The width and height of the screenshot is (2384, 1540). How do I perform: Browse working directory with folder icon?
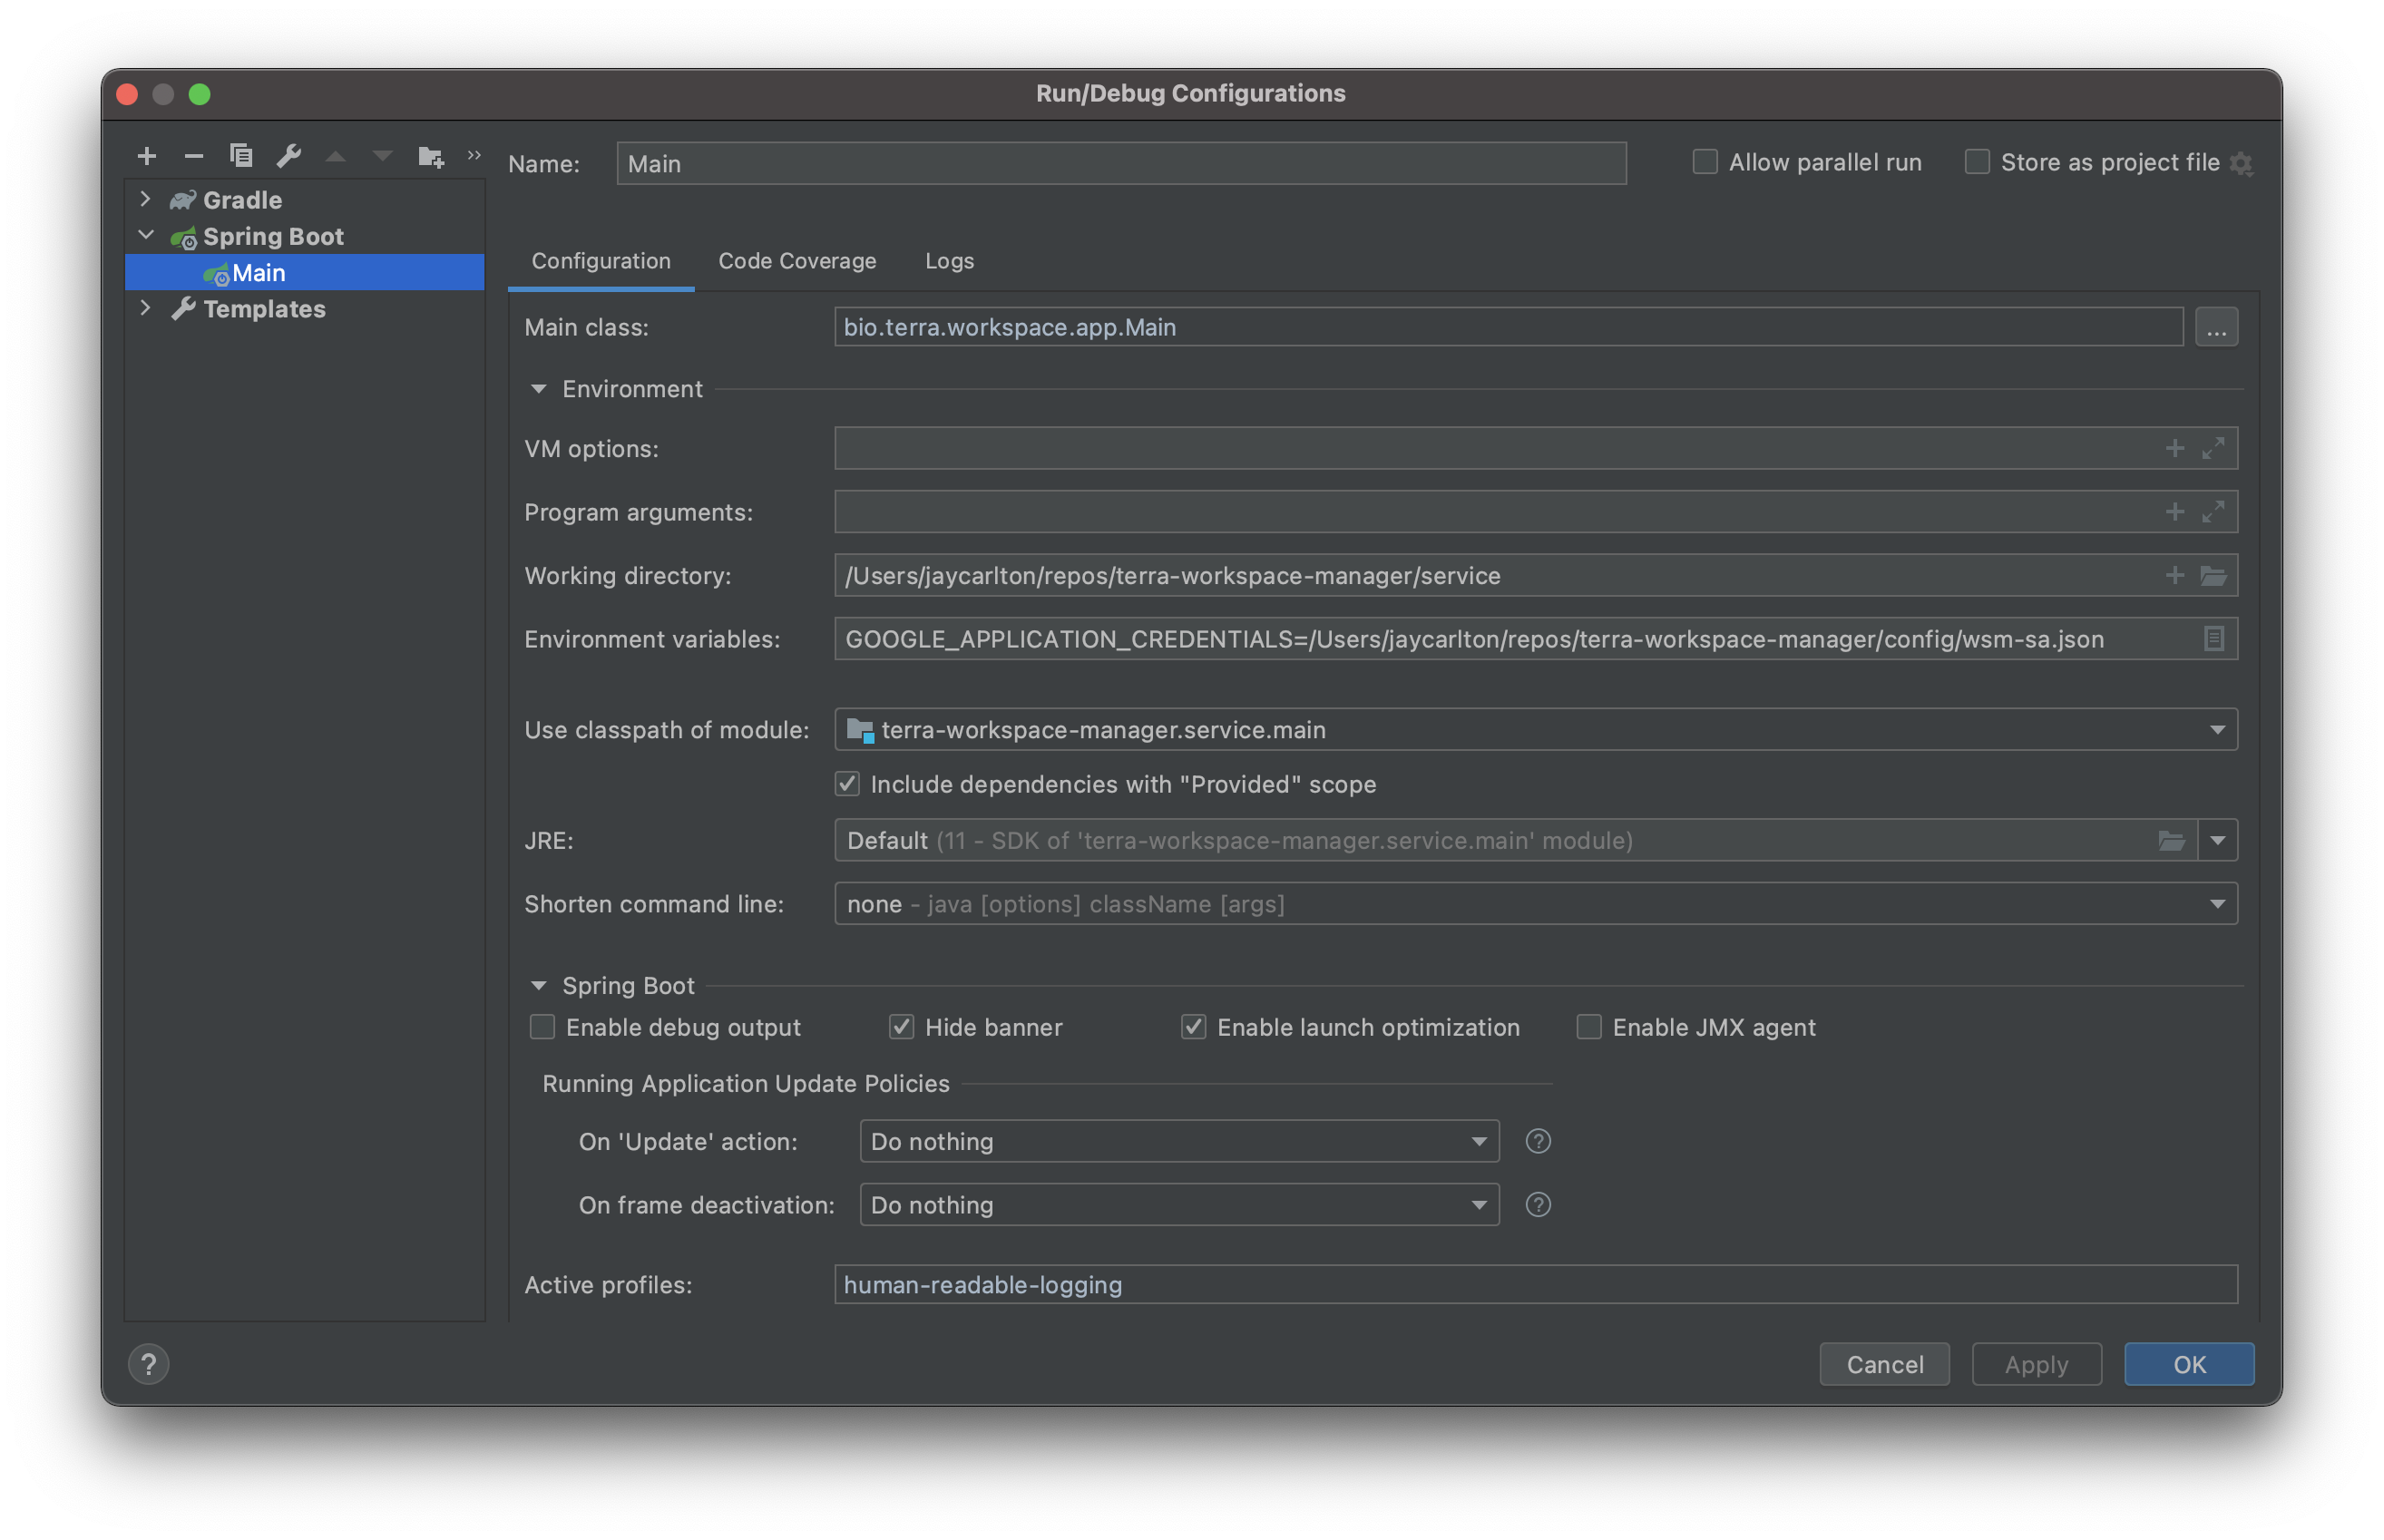2213,576
